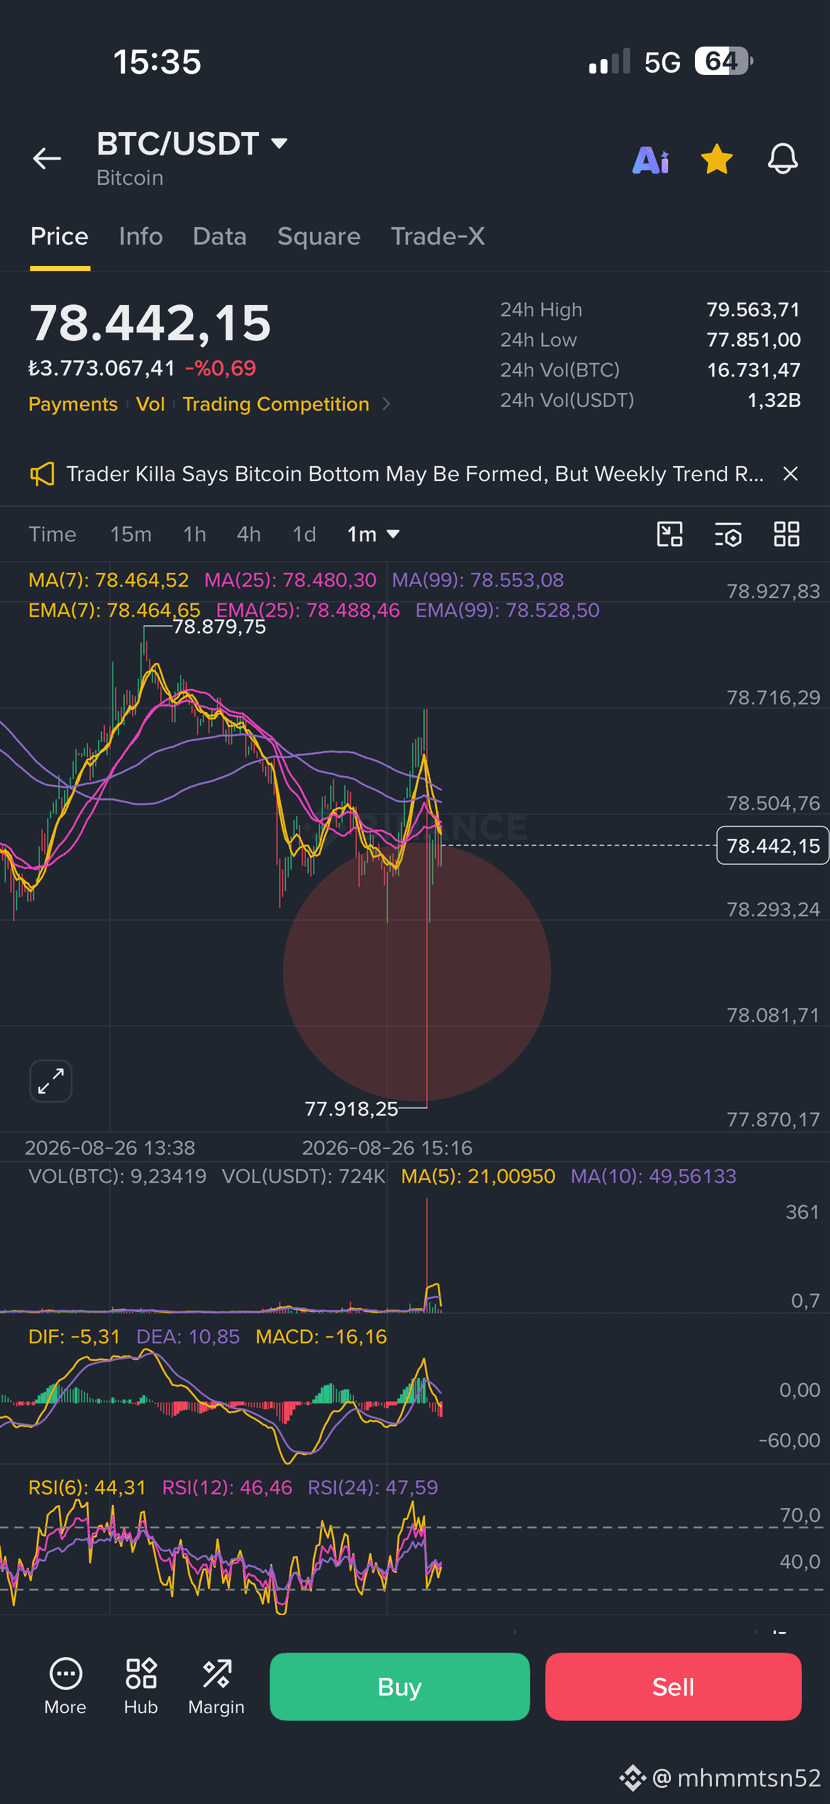The image size is (830, 1804).
Task: Switch to the Data tab
Action: pyautogui.click(x=219, y=236)
